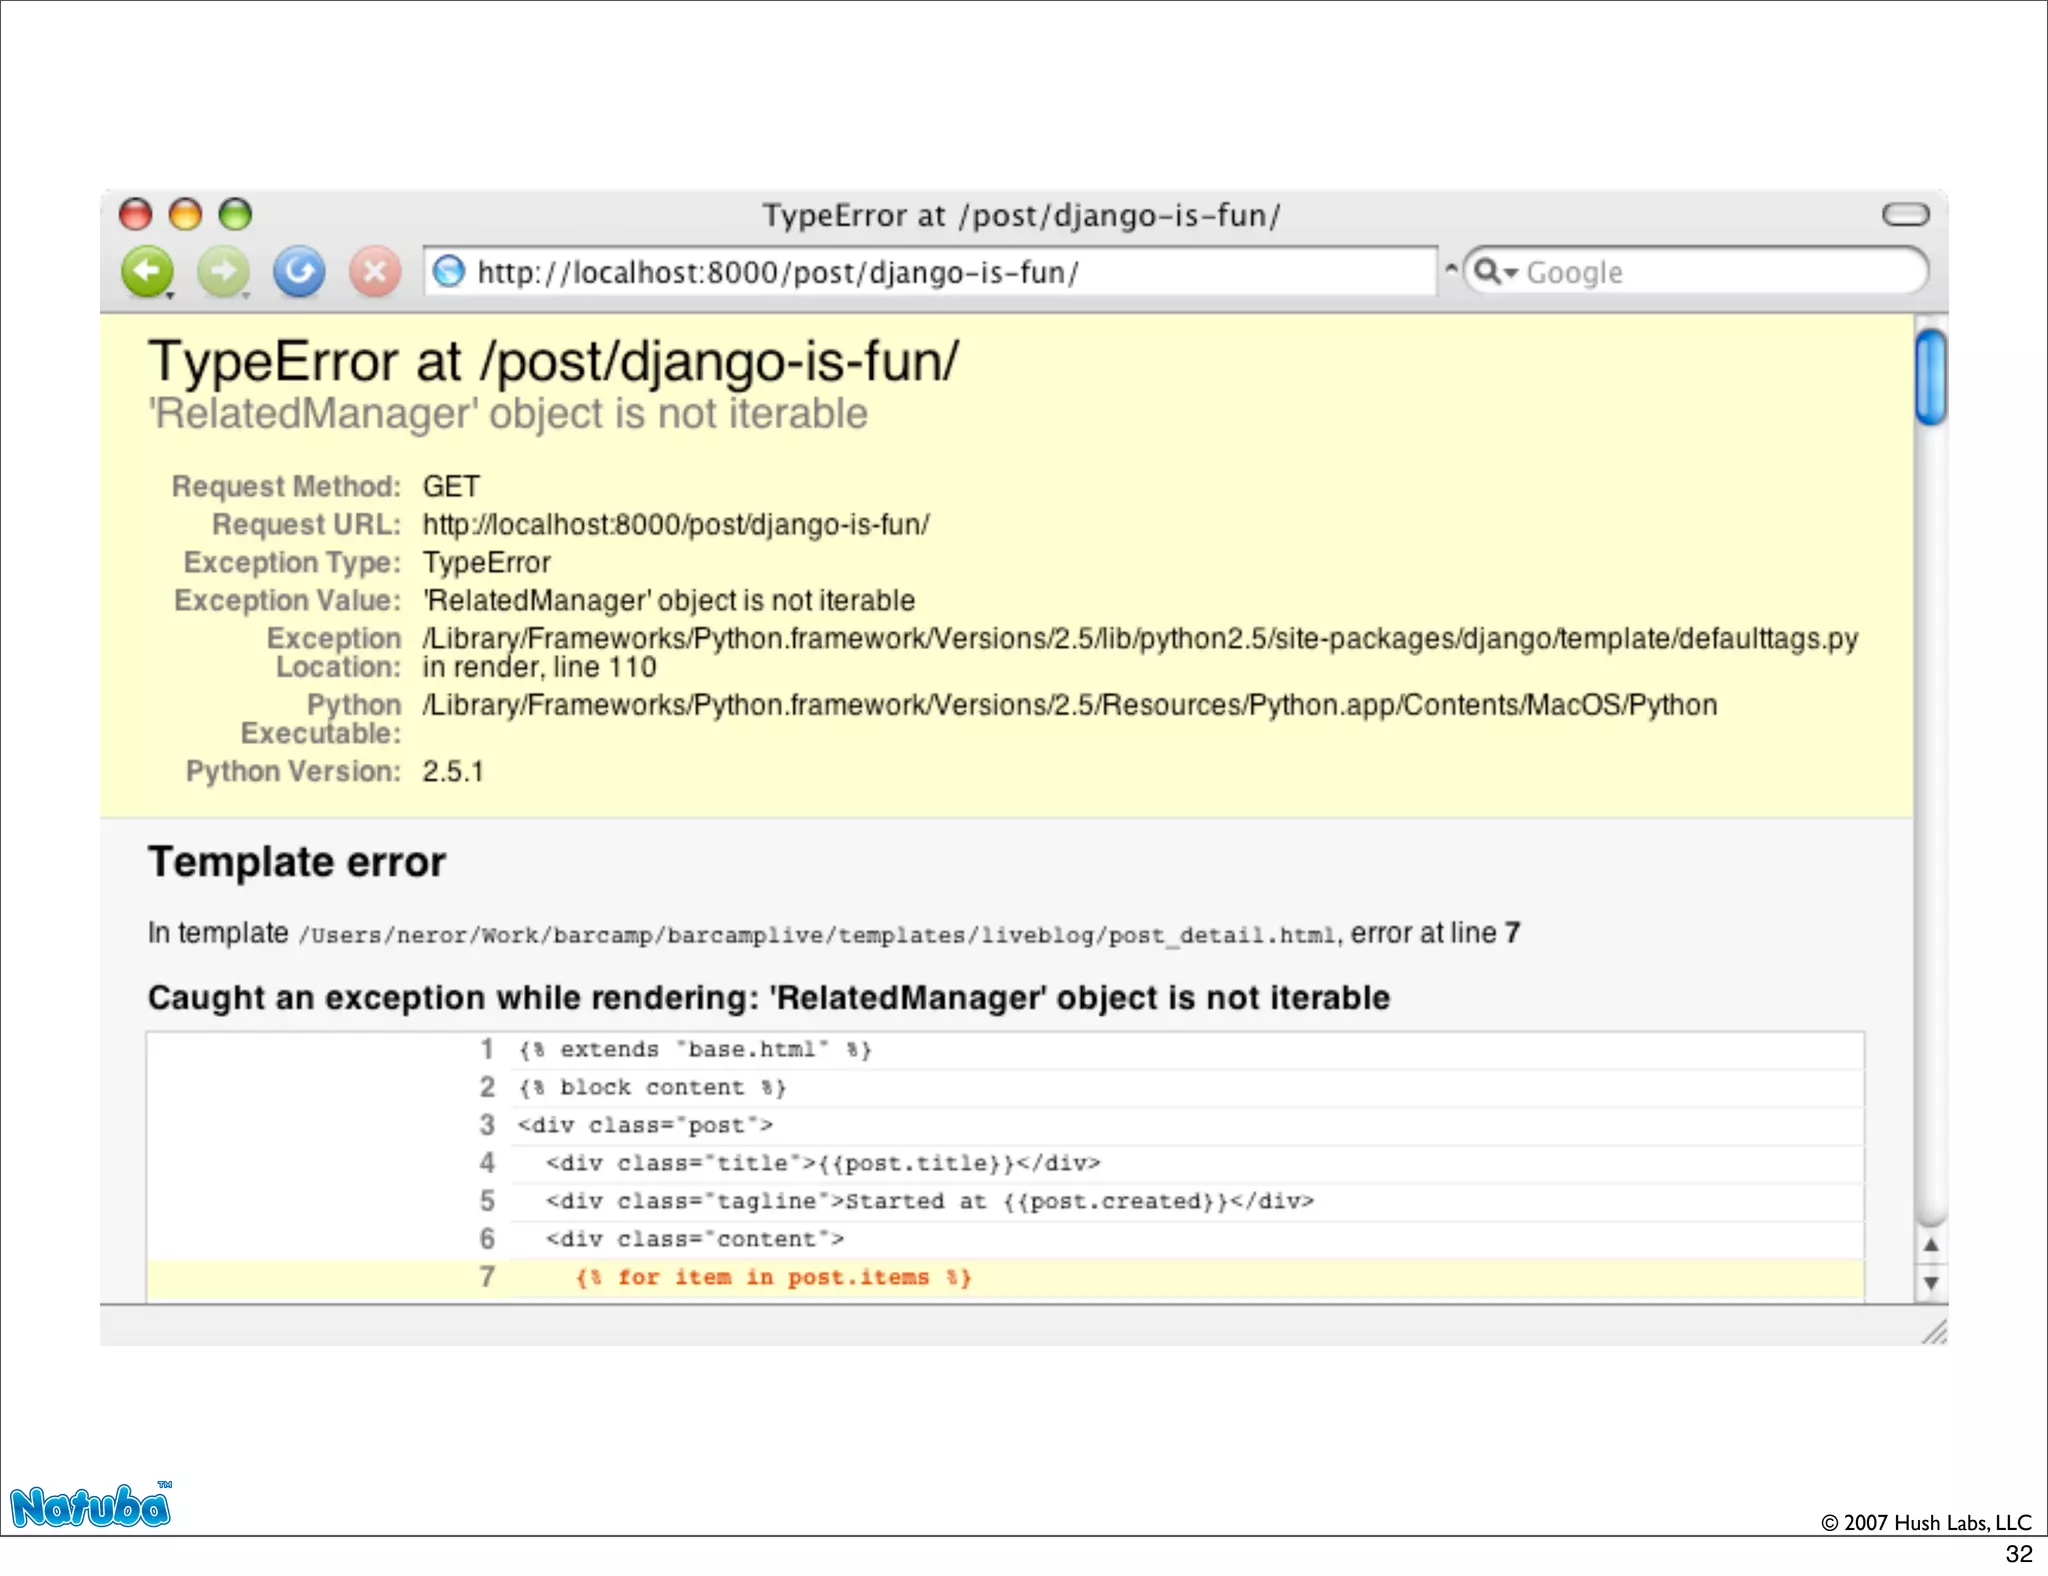Close the window with red button
This screenshot has width=2048, height=1576.
click(x=135, y=214)
